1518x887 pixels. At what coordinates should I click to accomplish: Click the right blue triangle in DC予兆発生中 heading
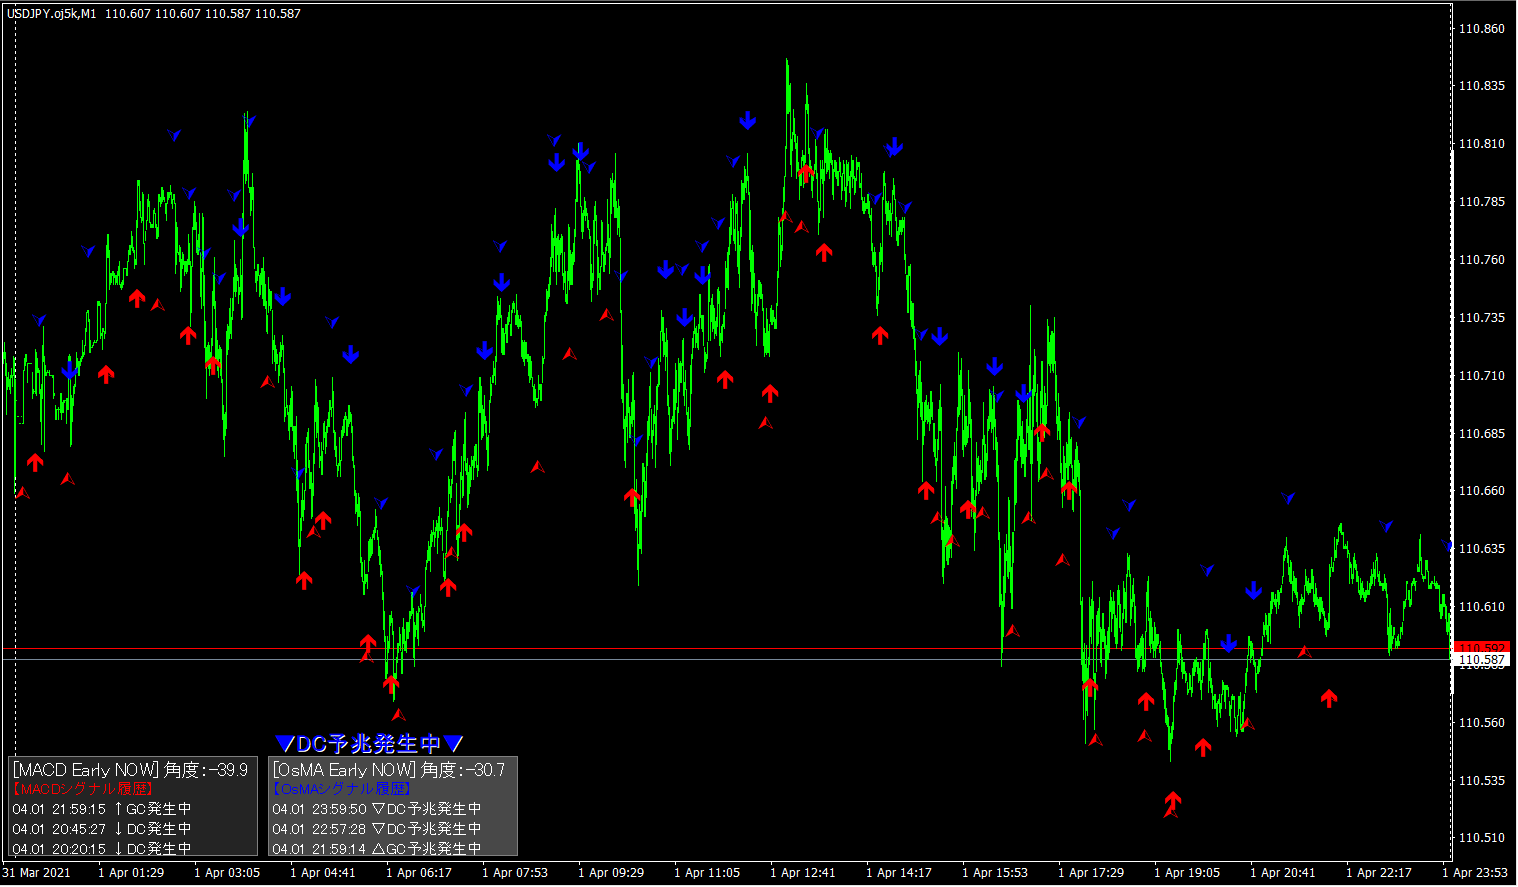[x=454, y=744]
